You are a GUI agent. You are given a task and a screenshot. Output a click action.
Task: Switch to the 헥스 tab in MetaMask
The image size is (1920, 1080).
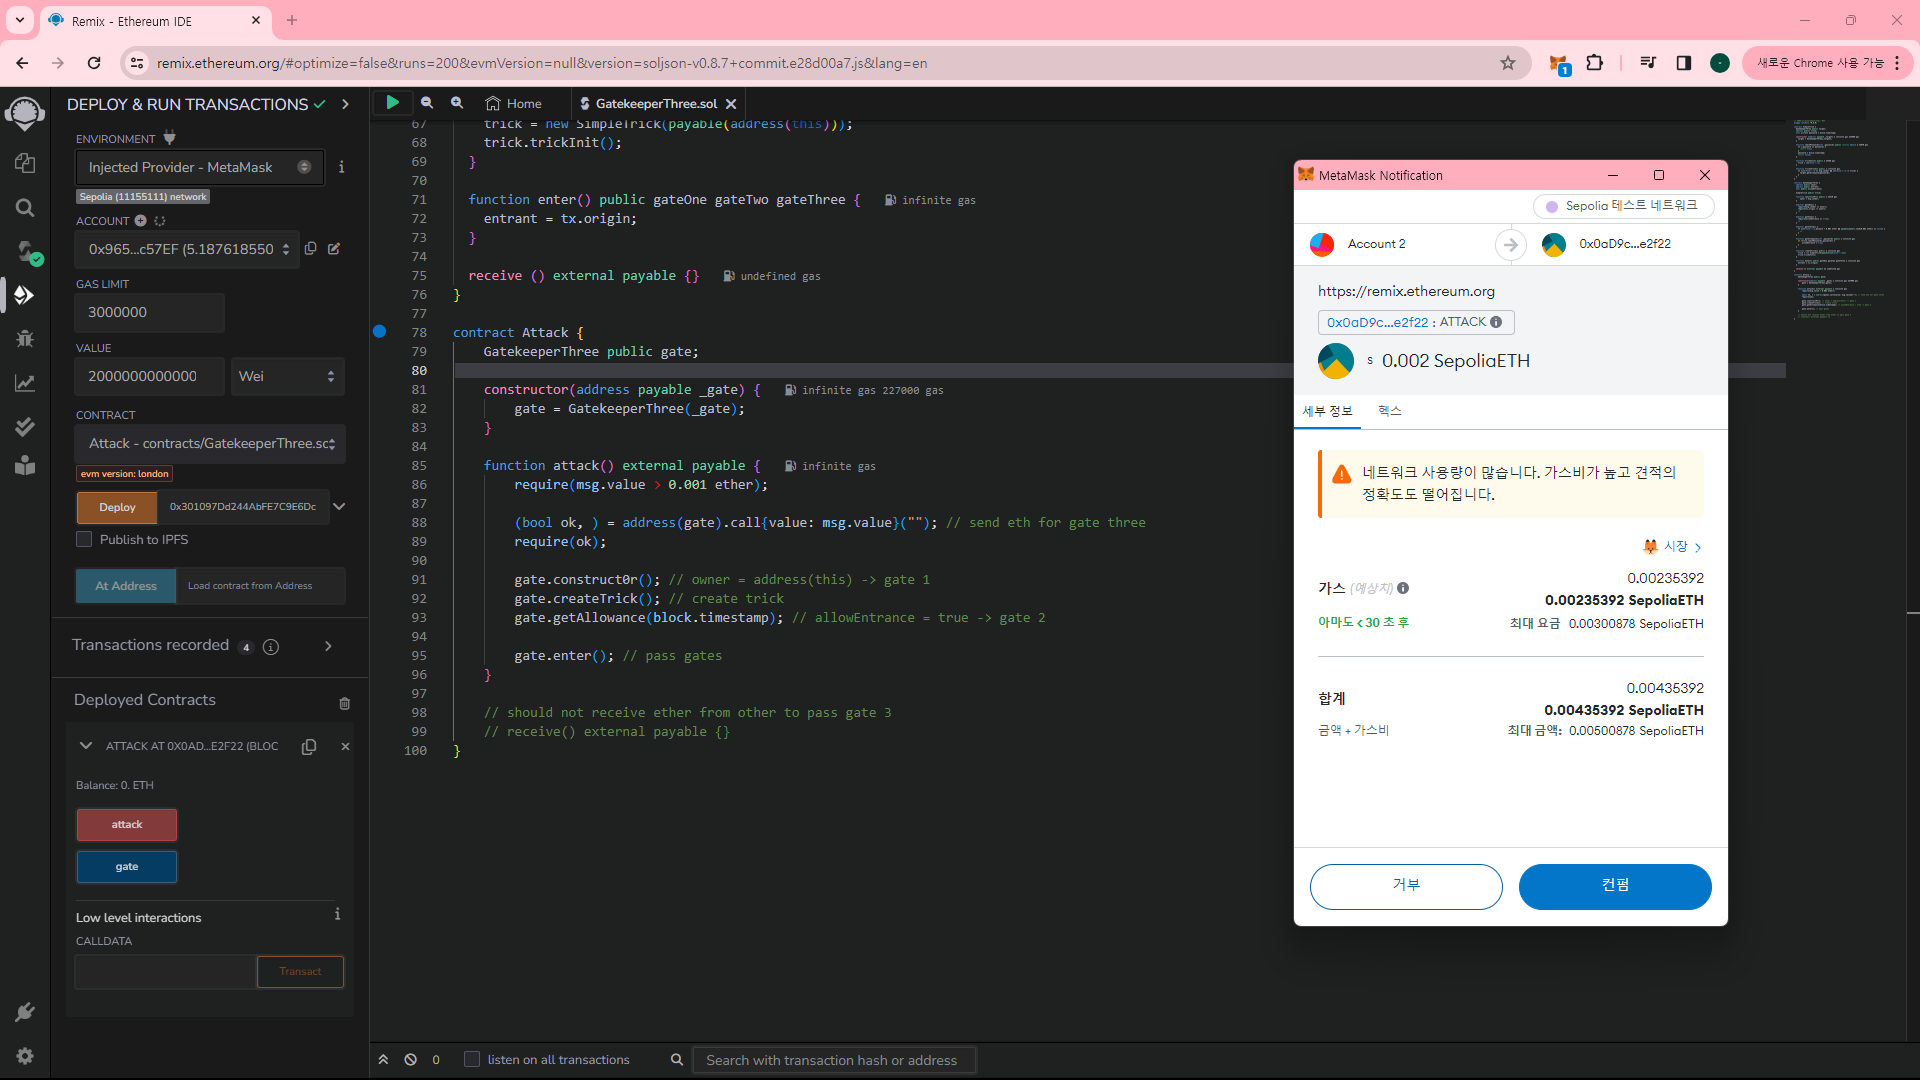click(x=1389, y=411)
